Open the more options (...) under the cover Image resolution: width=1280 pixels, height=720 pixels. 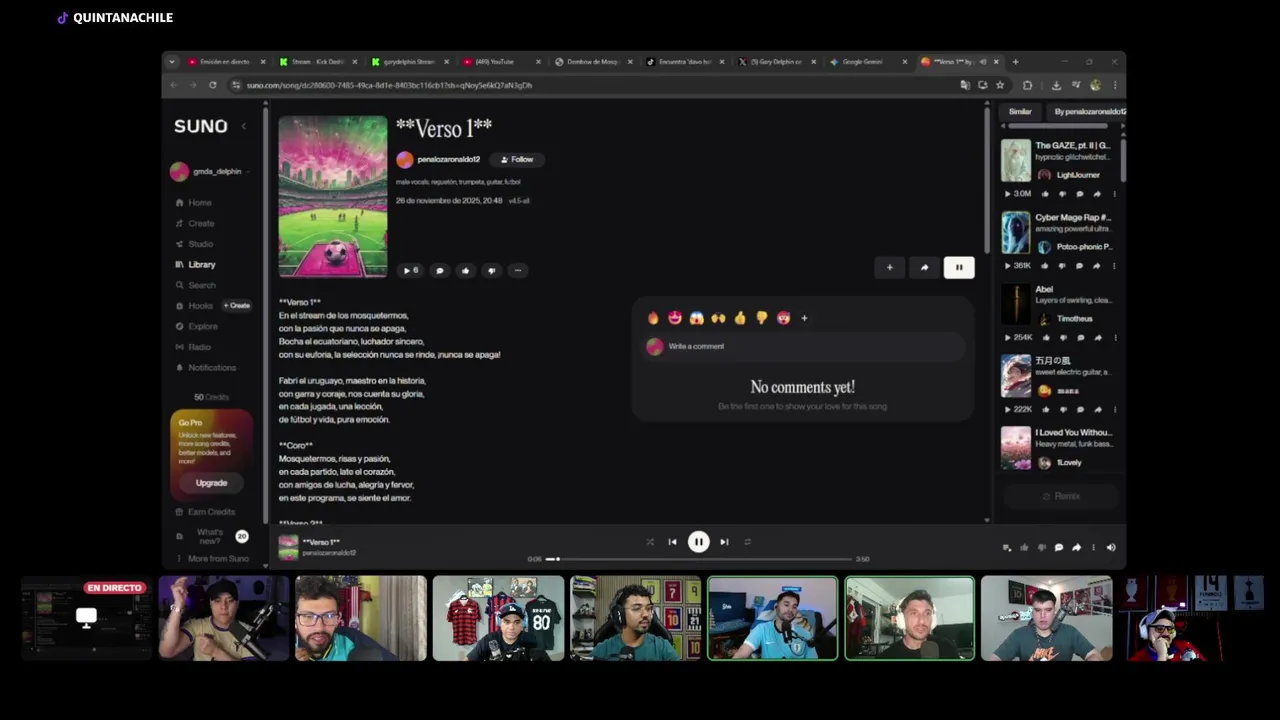[x=517, y=271]
